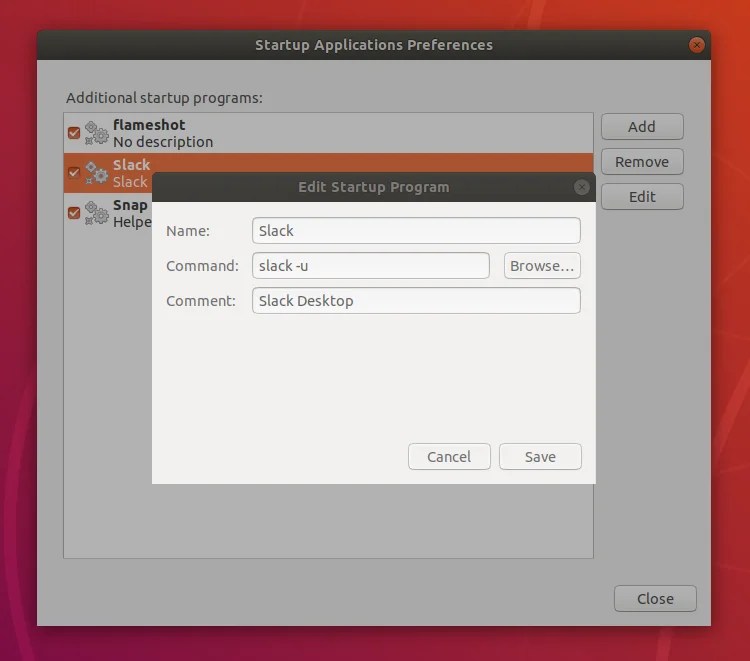
Task: Save the edited startup program
Action: [x=540, y=456]
